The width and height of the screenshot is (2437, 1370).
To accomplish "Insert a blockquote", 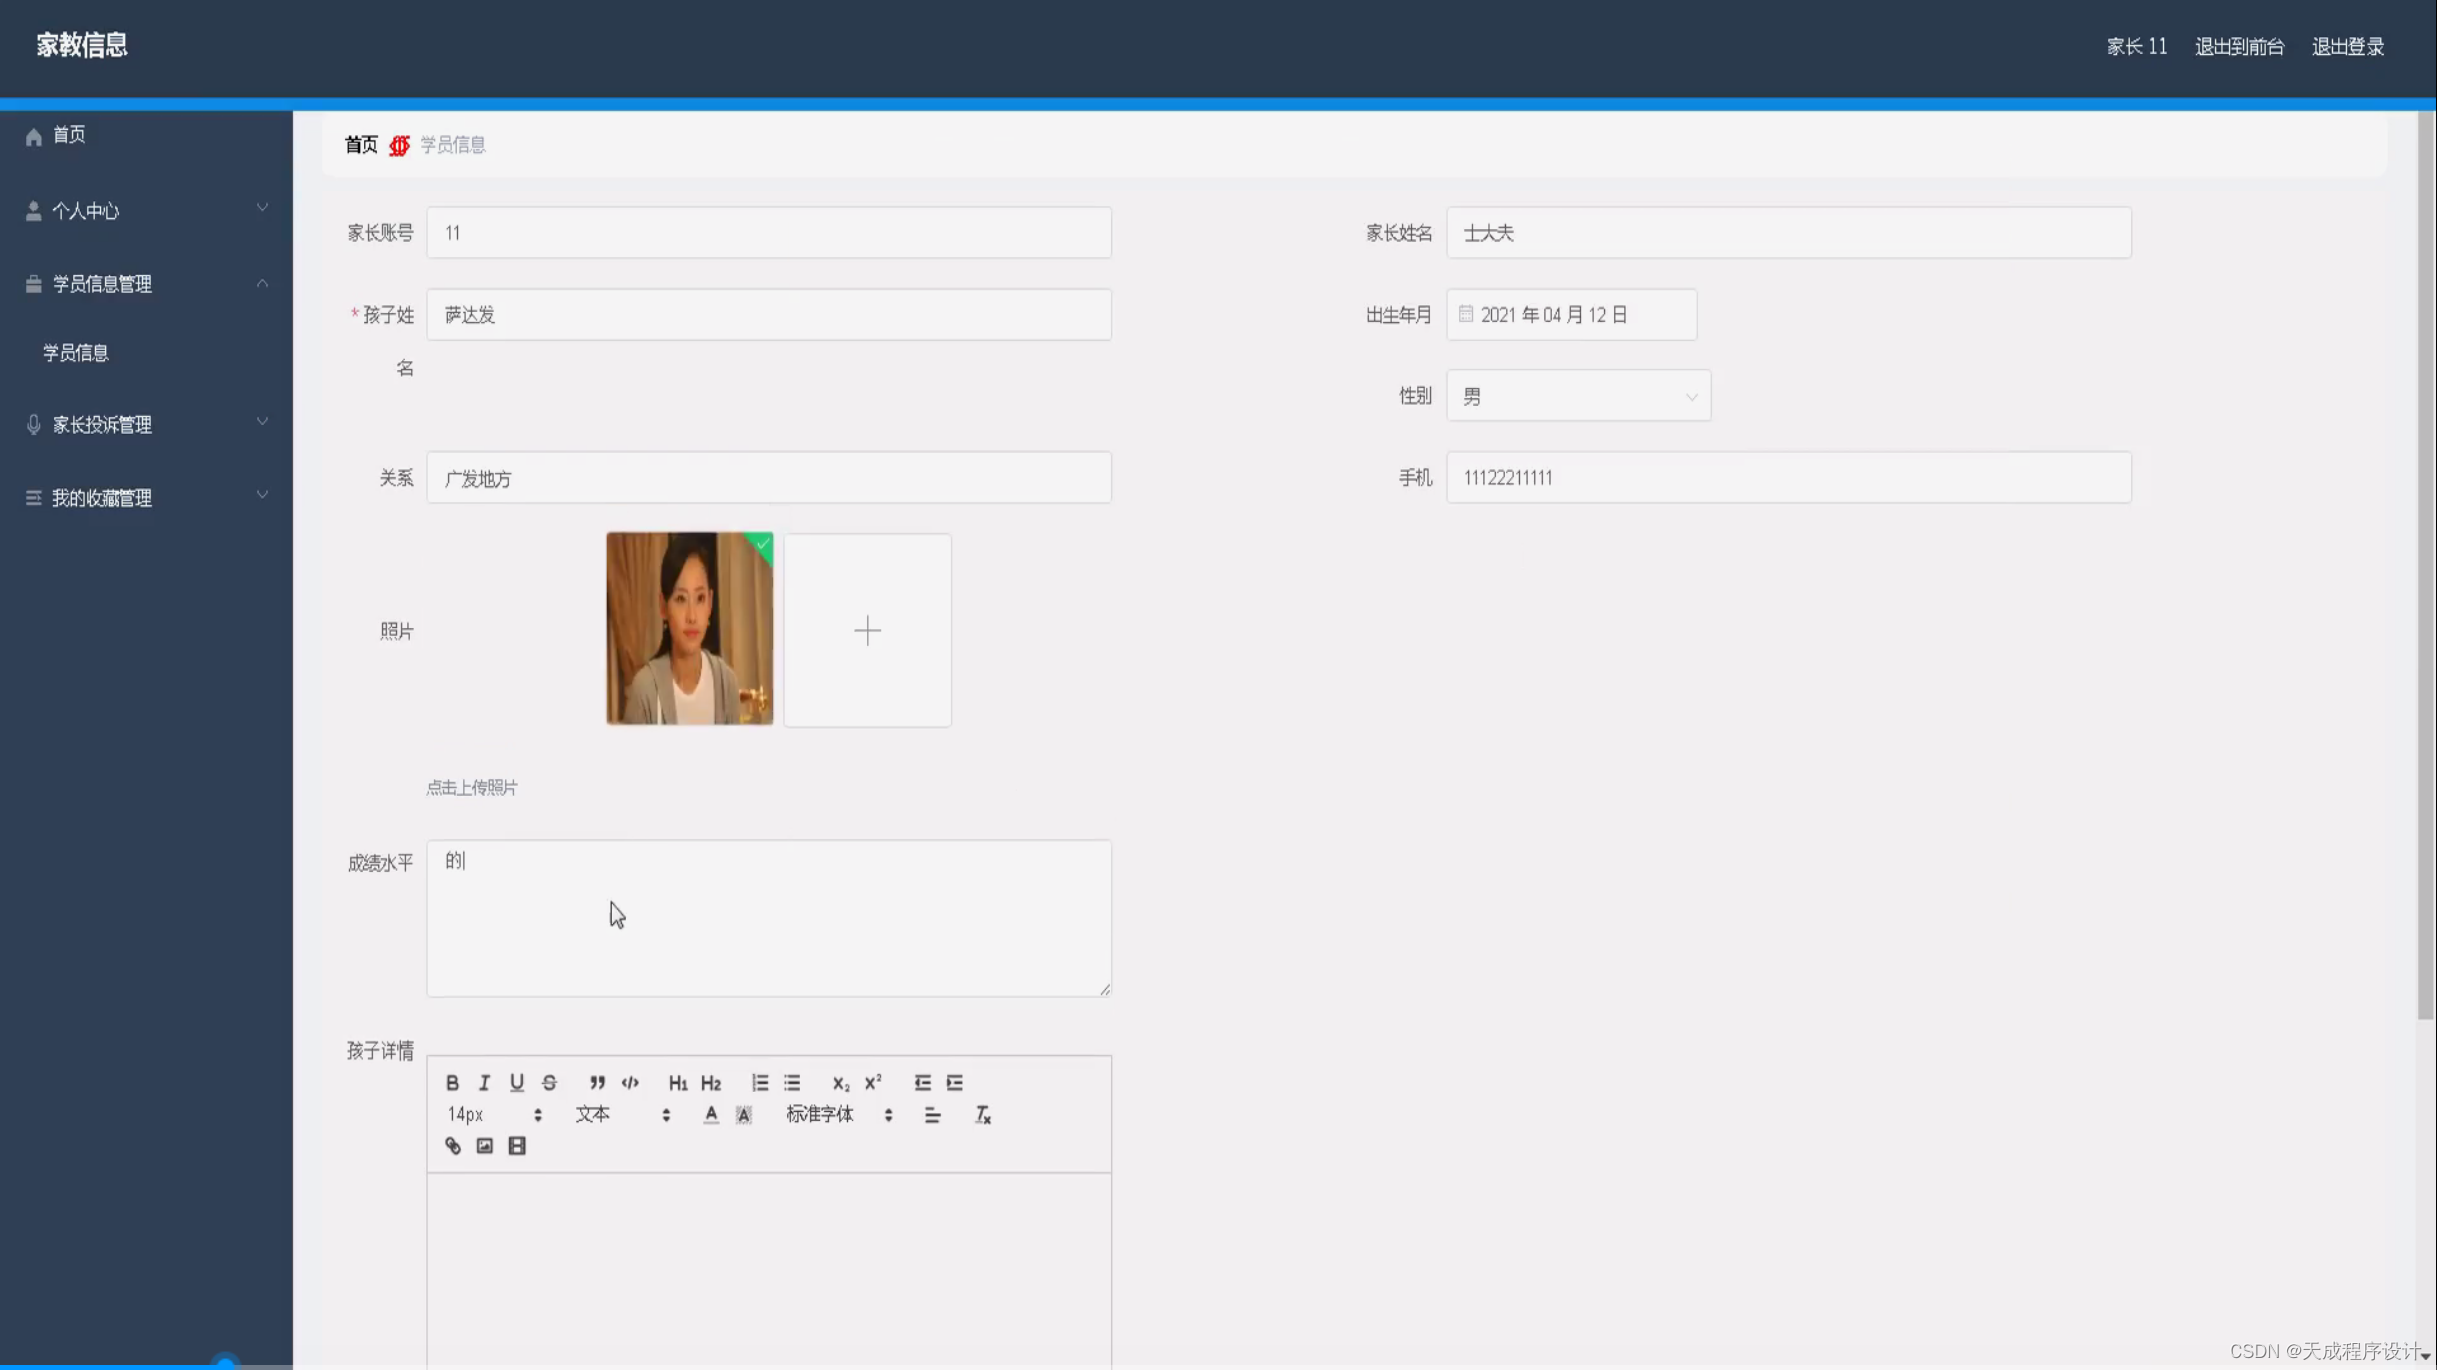I will (x=596, y=1082).
